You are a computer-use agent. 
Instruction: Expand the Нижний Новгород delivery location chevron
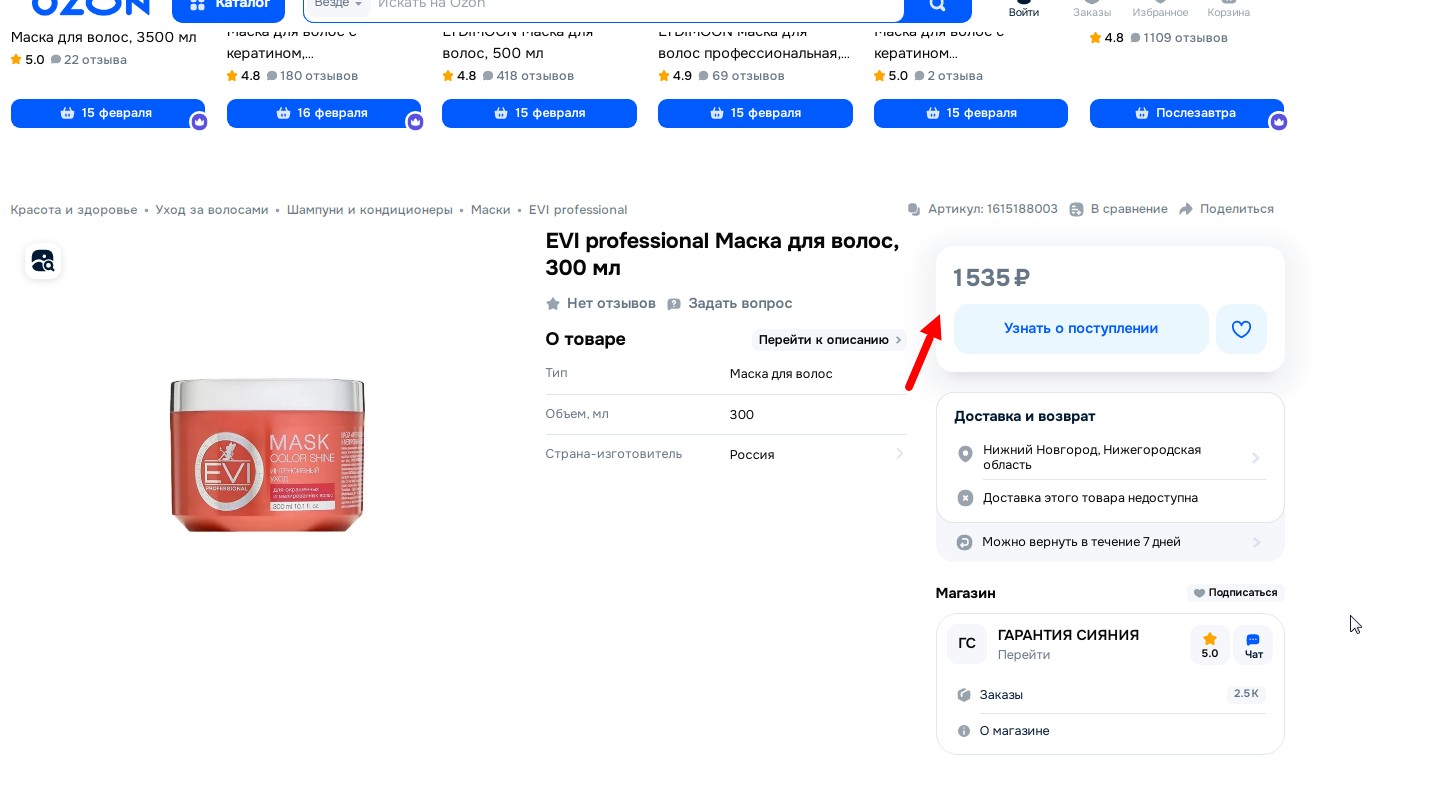click(1256, 458)
